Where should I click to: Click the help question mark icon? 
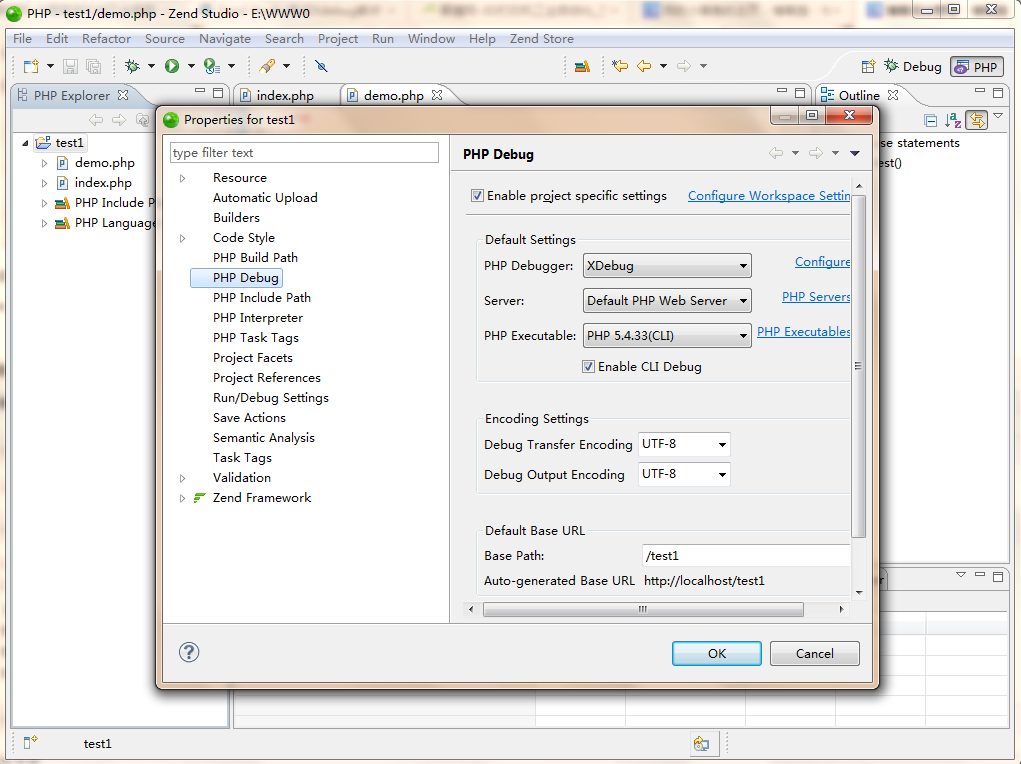[x=189, y=652]
